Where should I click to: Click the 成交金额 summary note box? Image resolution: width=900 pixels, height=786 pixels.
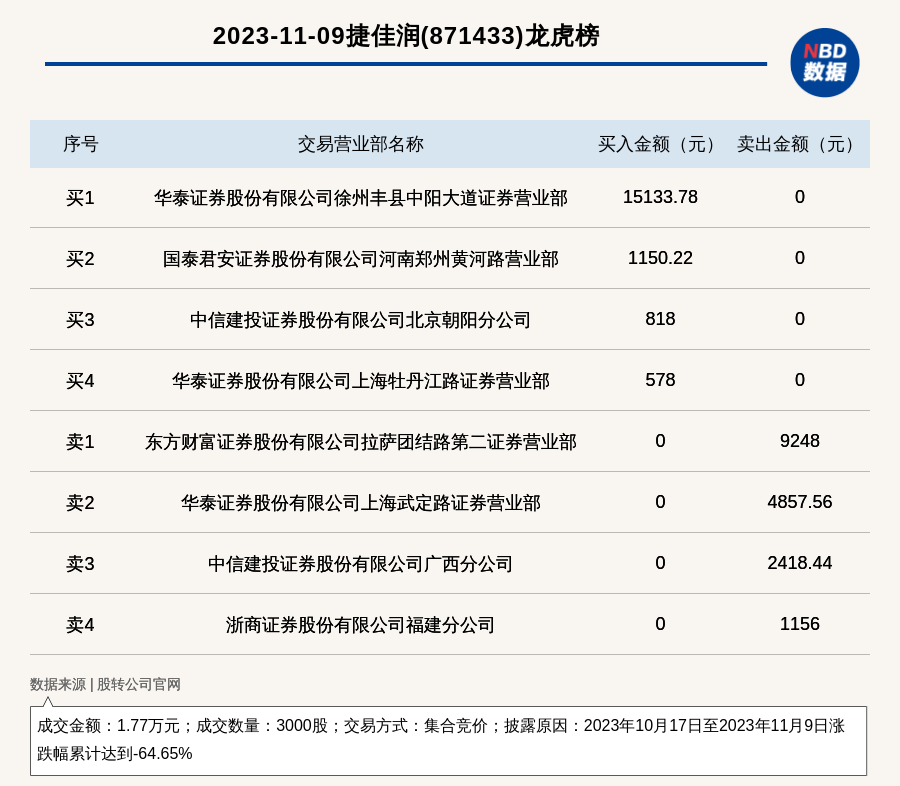448,741
